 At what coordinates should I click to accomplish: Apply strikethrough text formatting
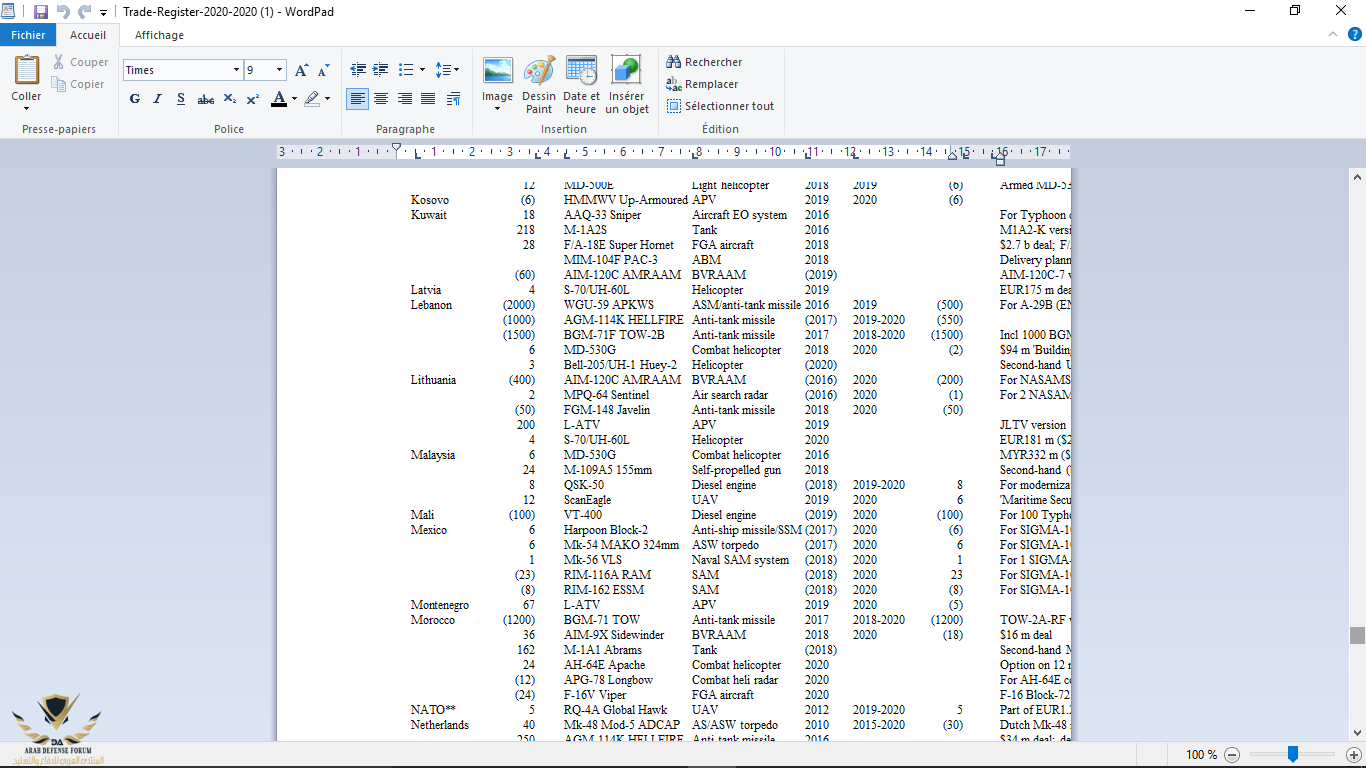point(205,99)
